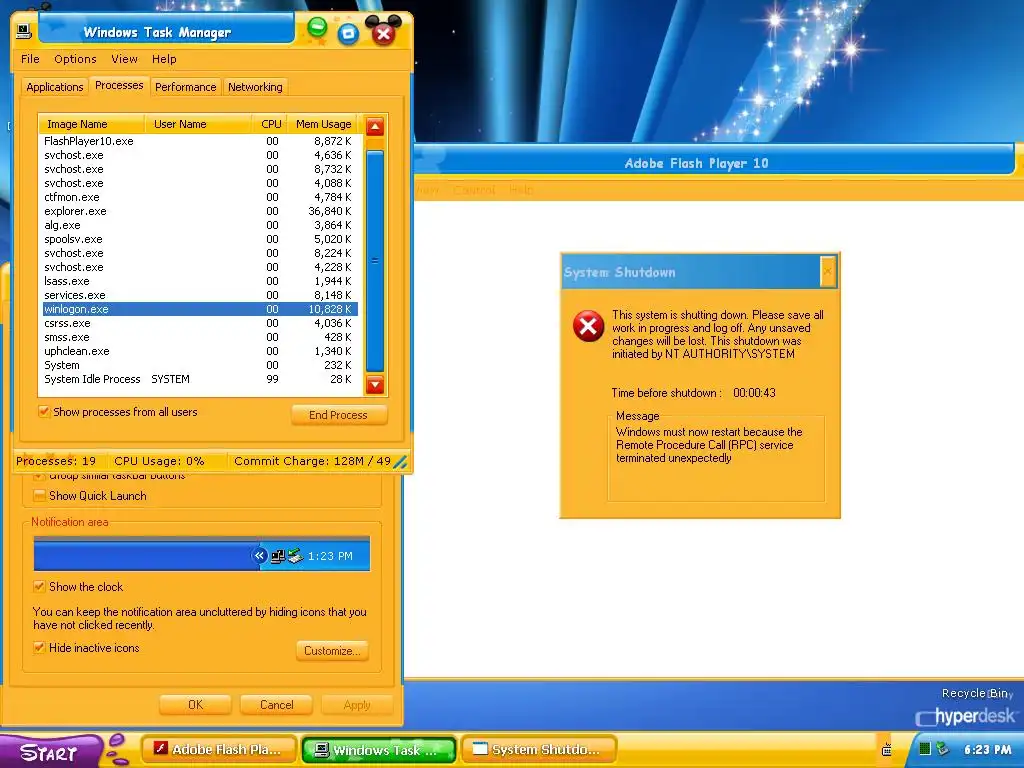Screen dimensions: 1024x768
Task: Select explorer.exe process row
Action: [199, 211]
